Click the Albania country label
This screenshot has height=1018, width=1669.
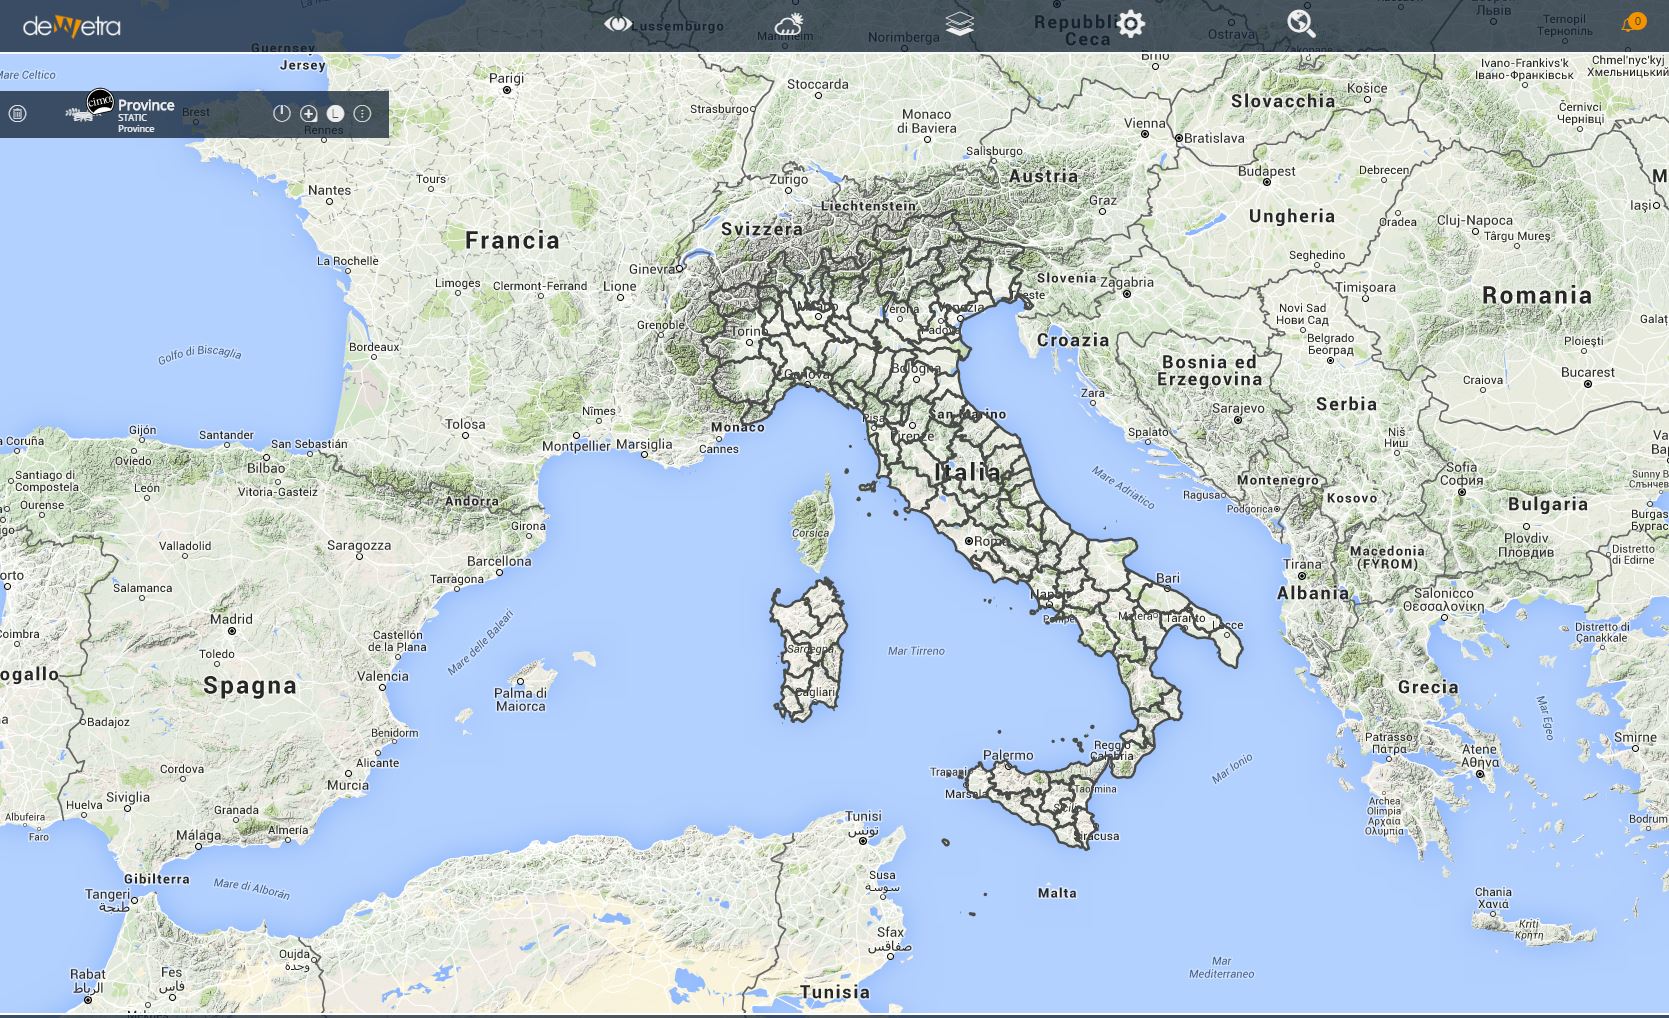tap(1313, 593)
